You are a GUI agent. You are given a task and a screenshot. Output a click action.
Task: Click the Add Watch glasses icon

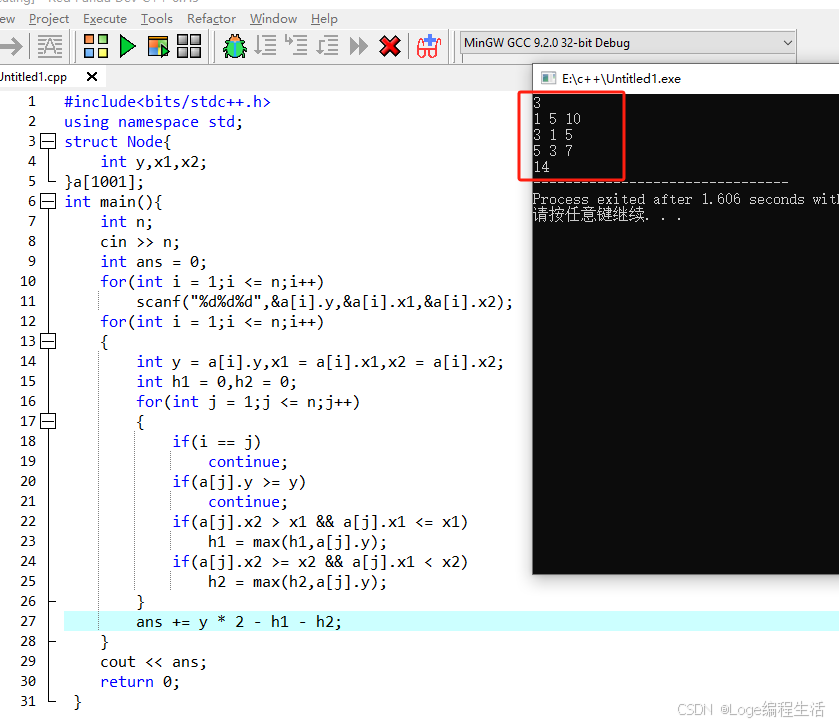point(429,46)
